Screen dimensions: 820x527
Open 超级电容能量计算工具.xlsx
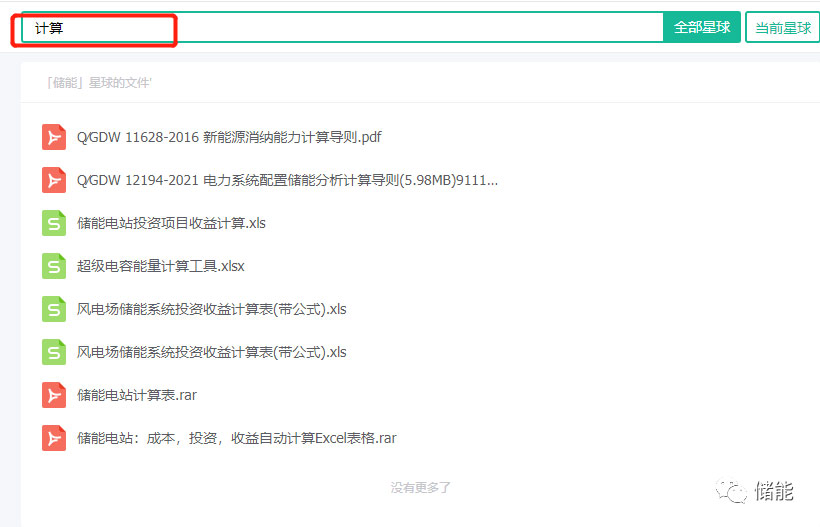pyautogui.click(x=161, y=266)
